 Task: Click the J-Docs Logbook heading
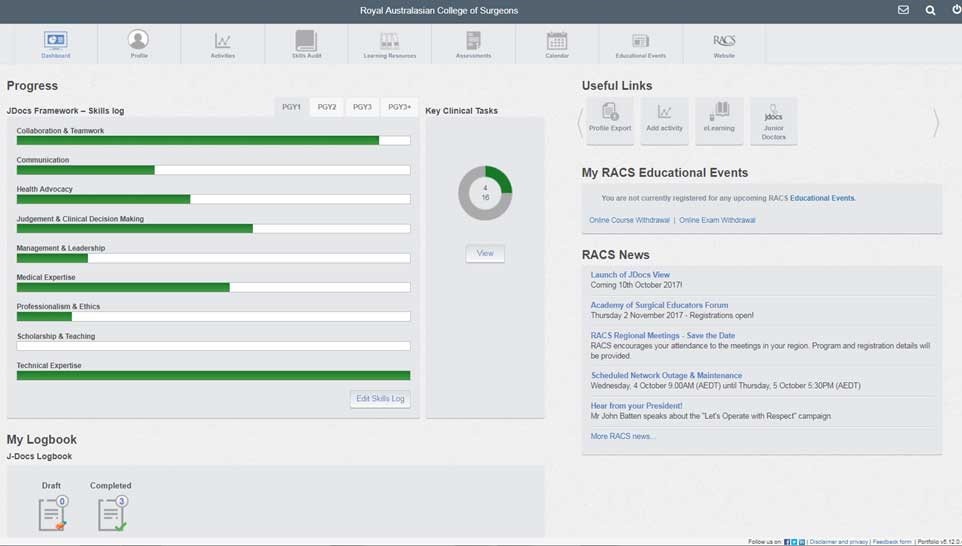39,456
